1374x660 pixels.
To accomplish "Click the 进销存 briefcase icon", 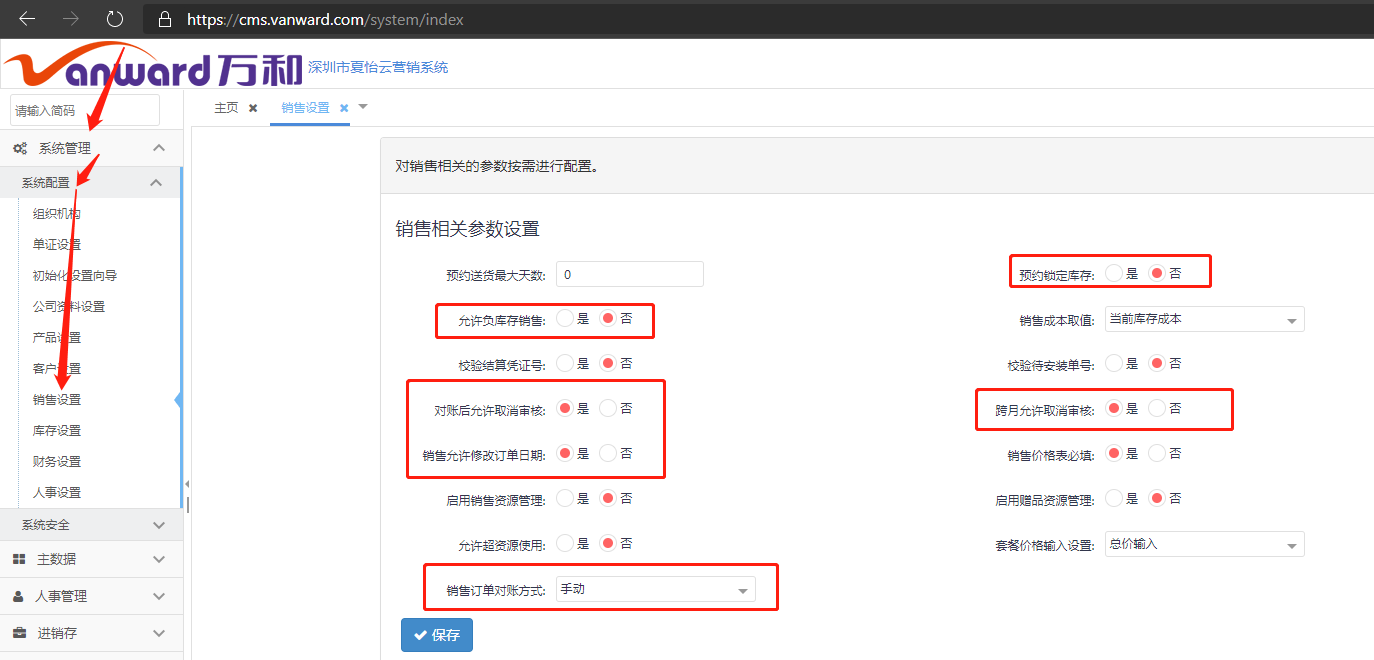I will pos(19,633).
